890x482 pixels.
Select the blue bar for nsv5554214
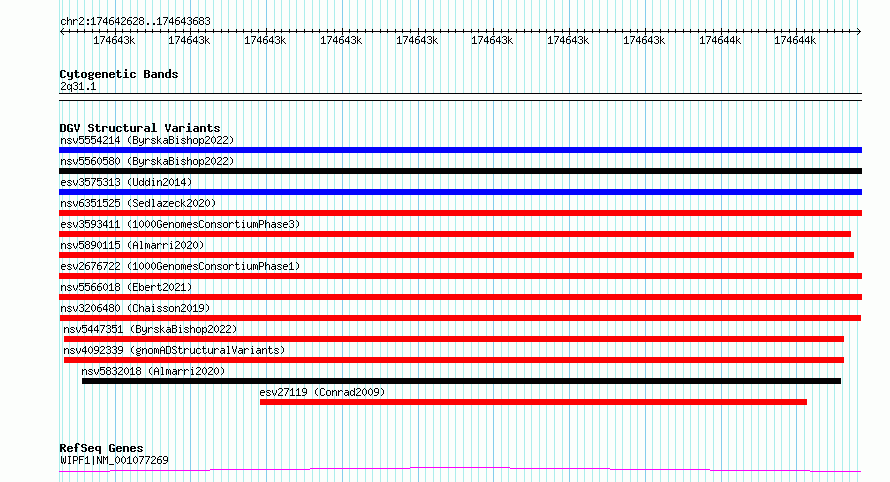460,150
